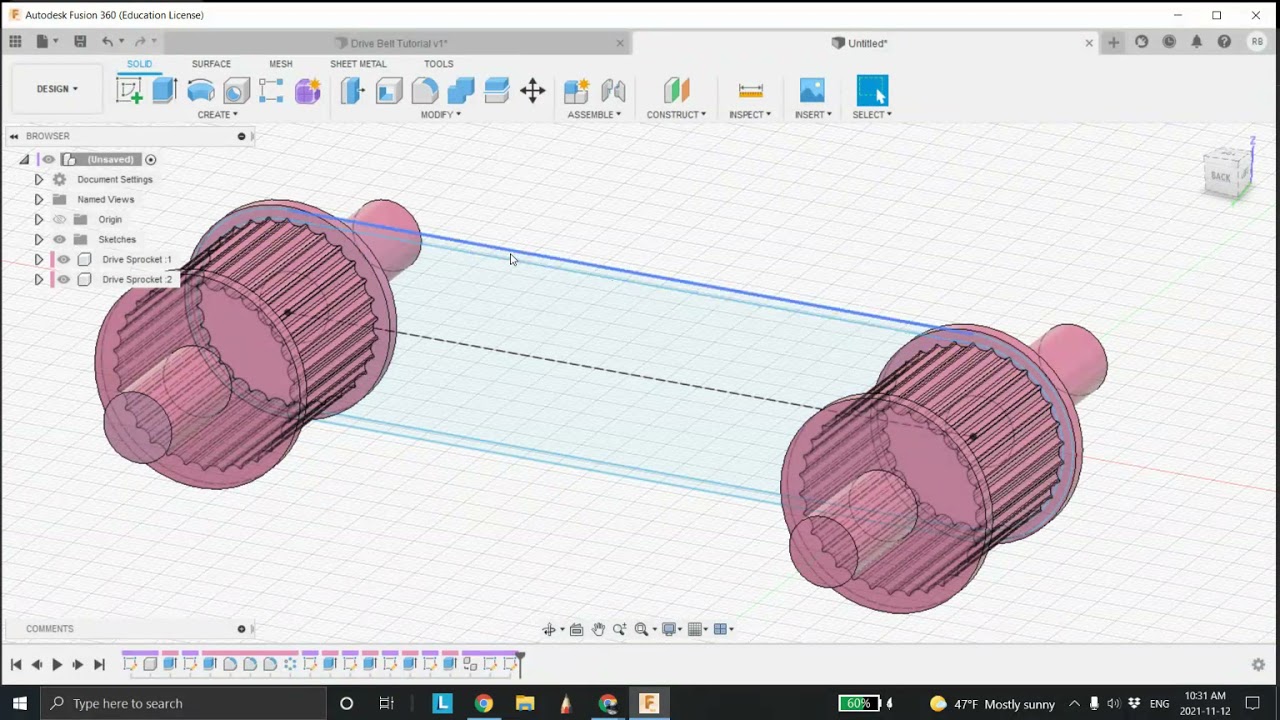Activate the Move/Copy arrows tool
This screenshot has width=1280, height=720.
533,91
